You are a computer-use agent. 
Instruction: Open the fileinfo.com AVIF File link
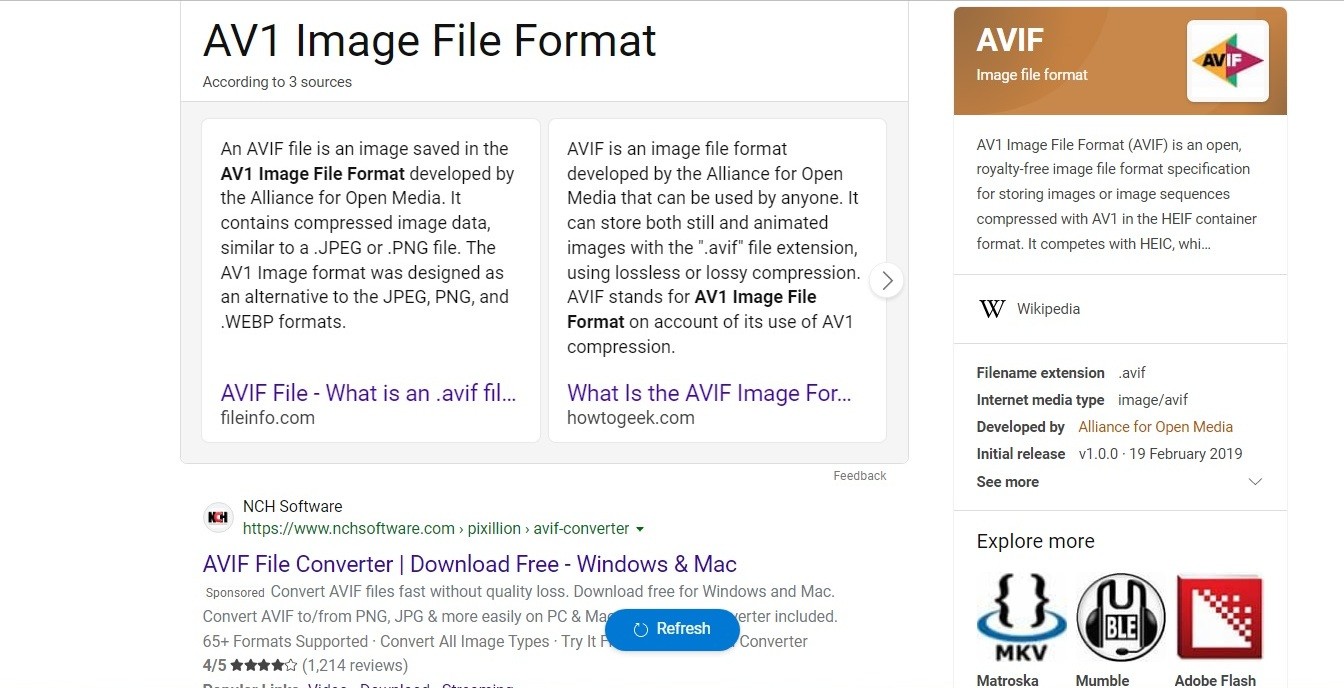tap(369, 393)
